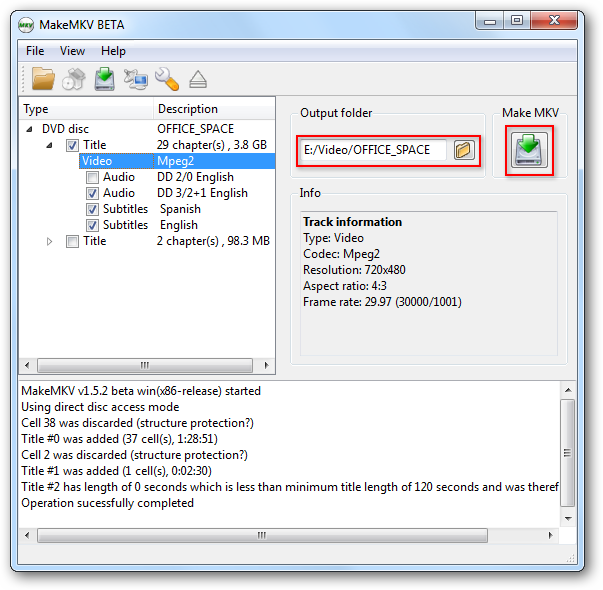Click 'OFFICE_SPACE' description text
This screenshot has height=590, width=603.
tap(195, 129)
